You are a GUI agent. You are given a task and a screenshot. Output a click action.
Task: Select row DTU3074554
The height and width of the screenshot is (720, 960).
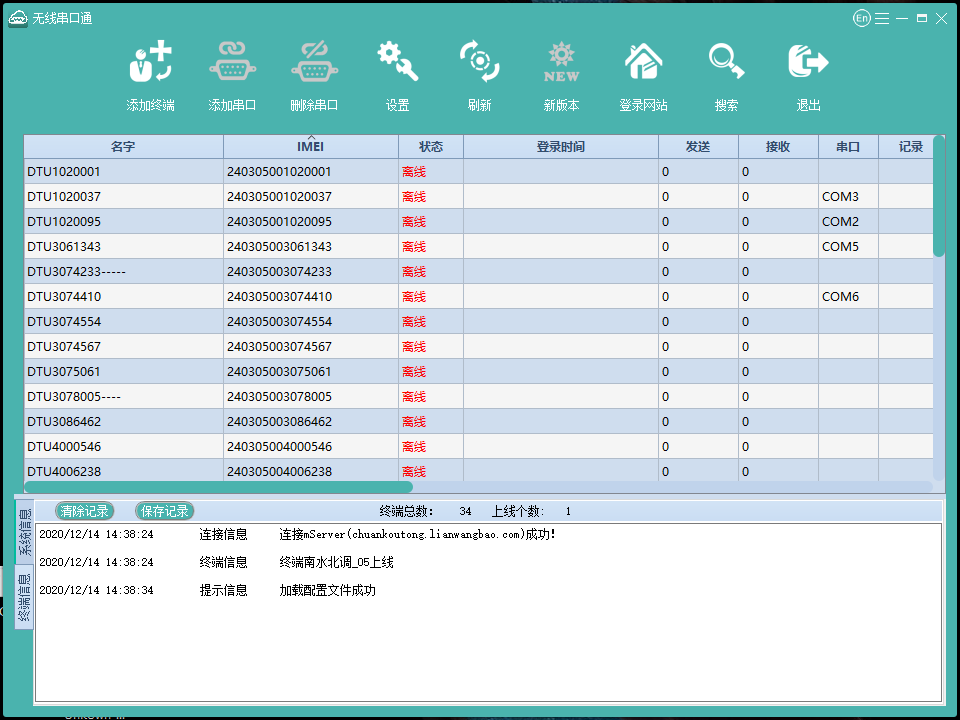pos(479,321)
